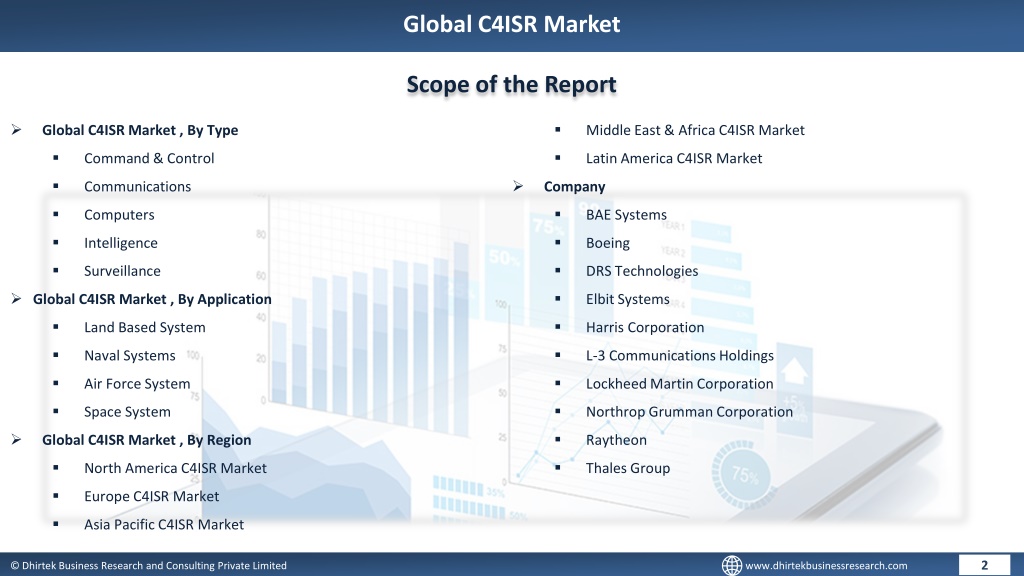Select the "Land Based System" item
The height and width of the screenshot is (576, 1024).
[x=144, y=327]
